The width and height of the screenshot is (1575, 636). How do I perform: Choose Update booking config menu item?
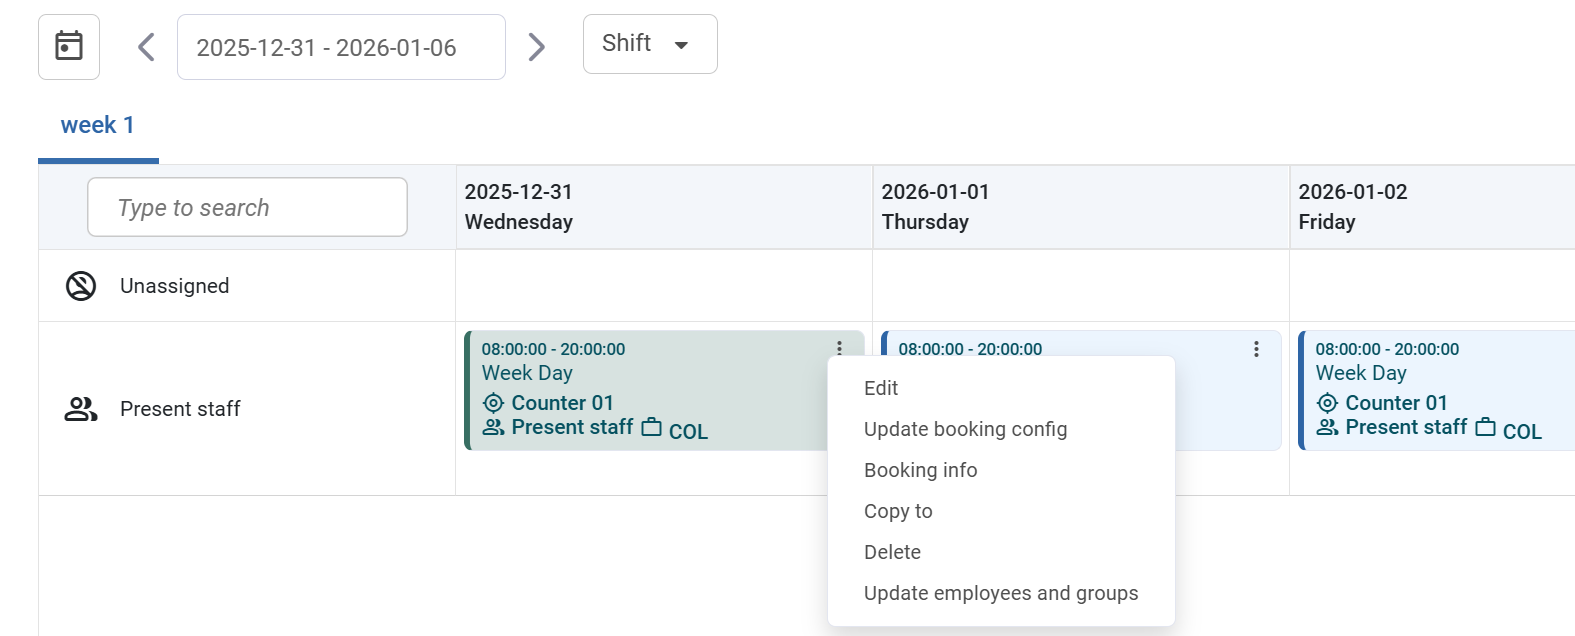[965, 429]
